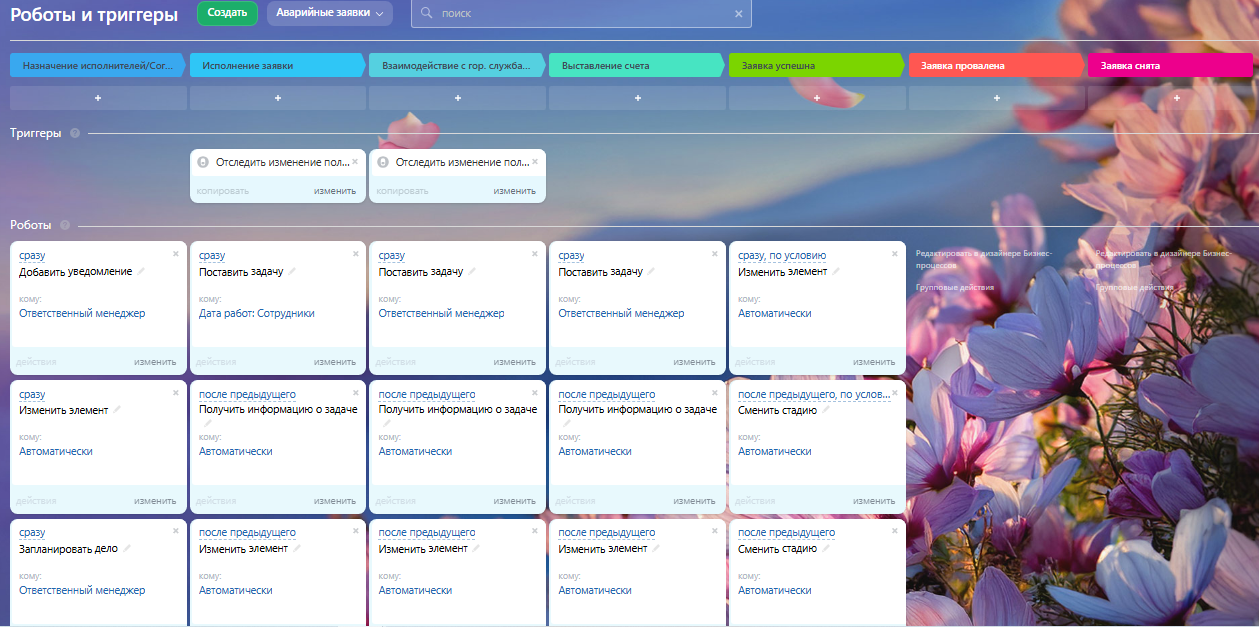The height and width of the screenshot is (627, 1259).
Task: Click the round icon on the Исполнение заявки trigger
Action: (203, 162)
